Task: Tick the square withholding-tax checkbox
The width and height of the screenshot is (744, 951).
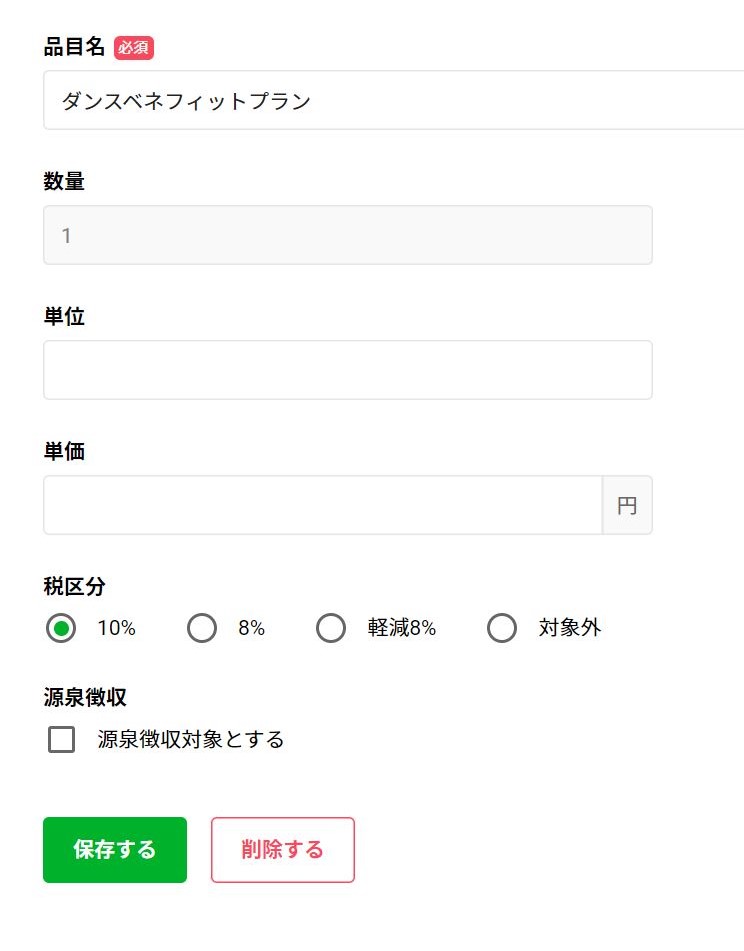Action: tap(61, 740)
